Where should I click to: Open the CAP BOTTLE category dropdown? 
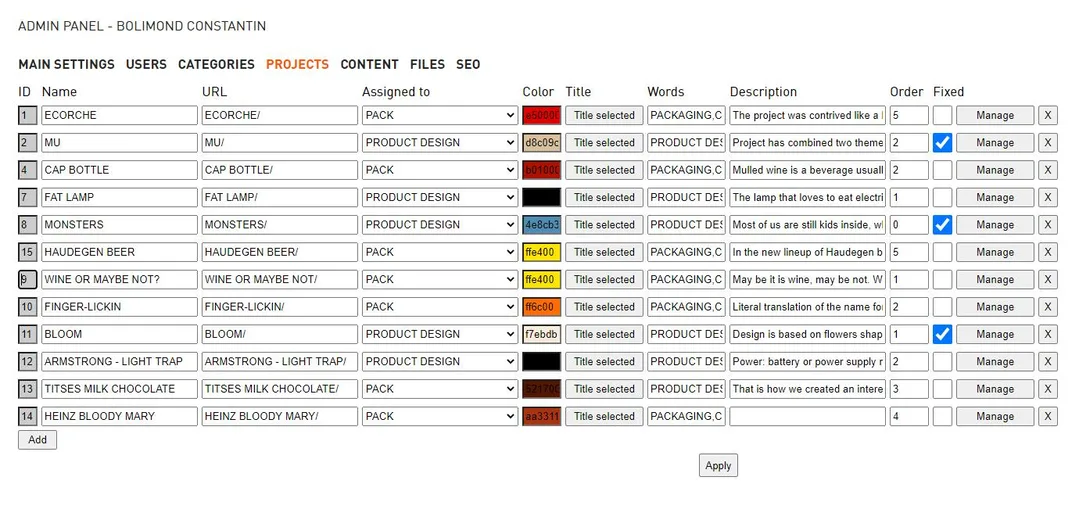[x=440, y=170]
